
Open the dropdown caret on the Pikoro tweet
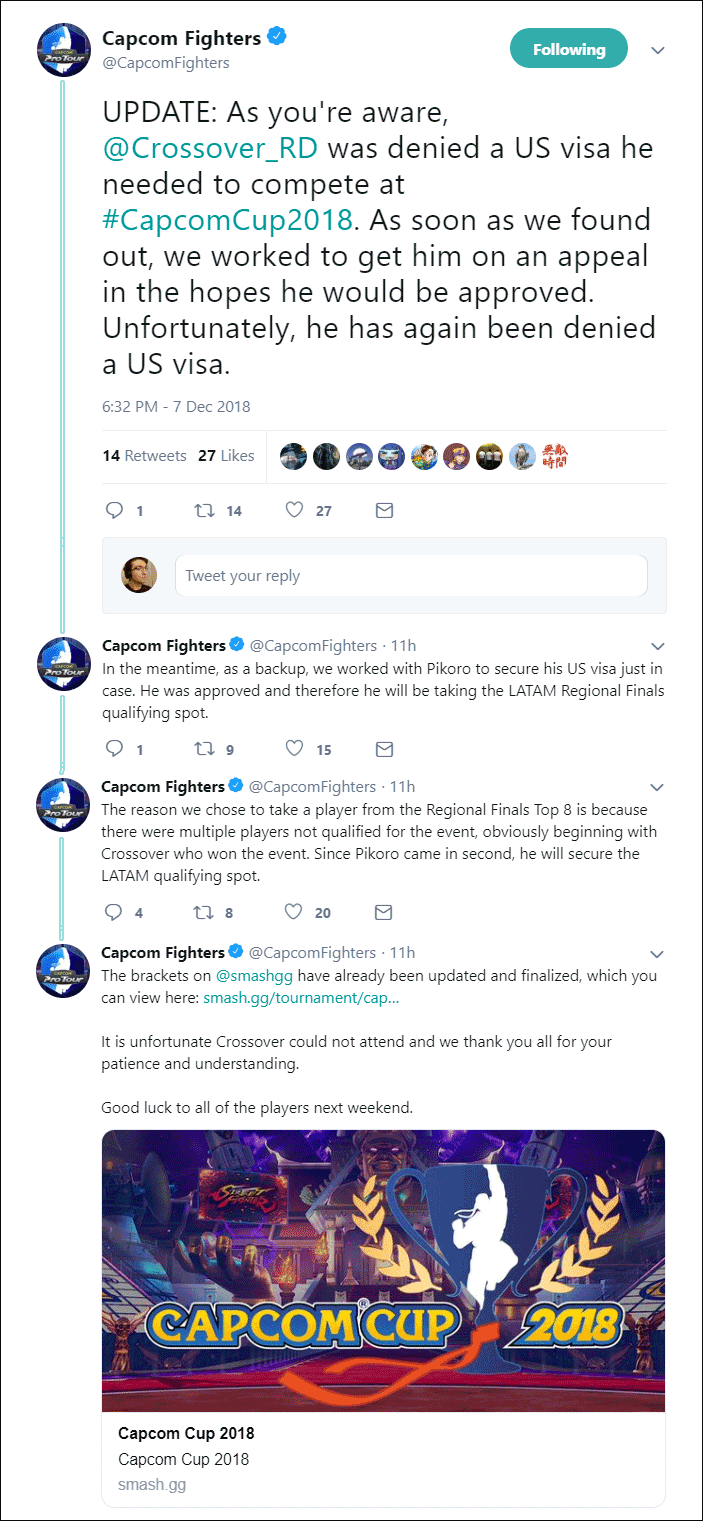(x=657, y=646)
